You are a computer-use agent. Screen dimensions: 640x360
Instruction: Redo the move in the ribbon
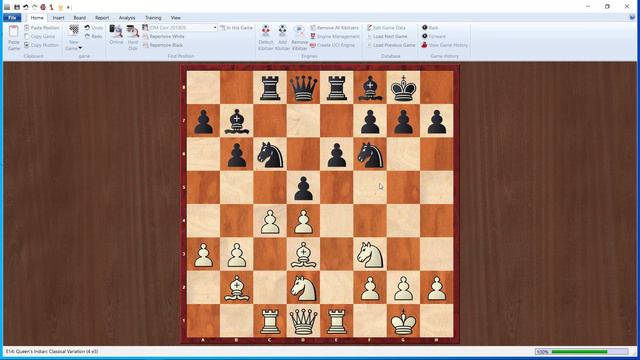click(x=93, y=36)
